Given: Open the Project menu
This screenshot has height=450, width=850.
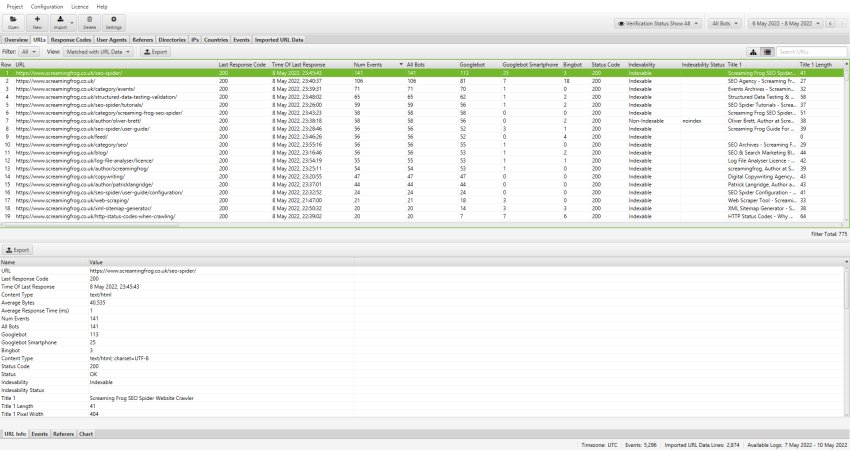Looking at the screenshot, I should click(15, 7).
